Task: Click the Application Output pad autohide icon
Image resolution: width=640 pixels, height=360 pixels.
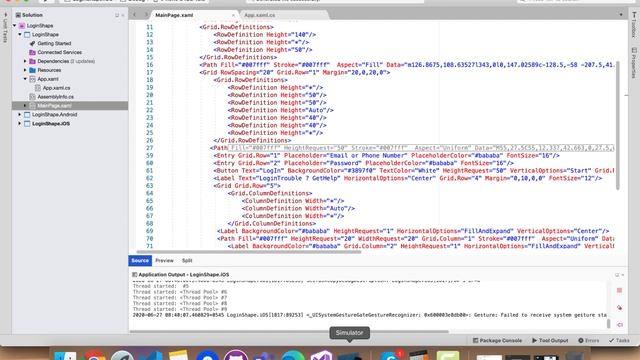Action: pyautogui.click(x=617, y=275)
